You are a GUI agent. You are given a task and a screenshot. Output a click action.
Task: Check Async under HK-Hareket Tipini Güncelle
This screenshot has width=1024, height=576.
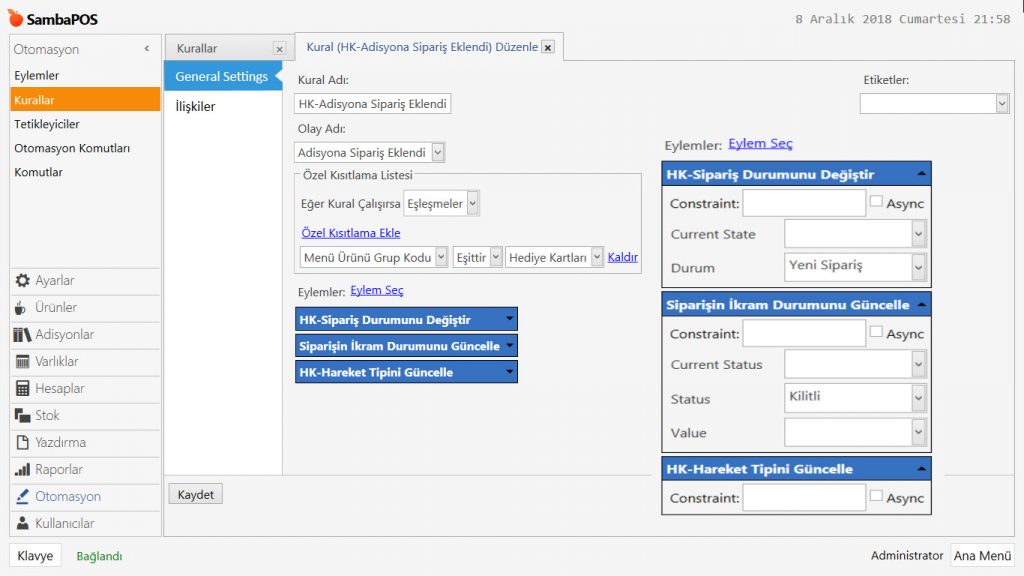876,496
